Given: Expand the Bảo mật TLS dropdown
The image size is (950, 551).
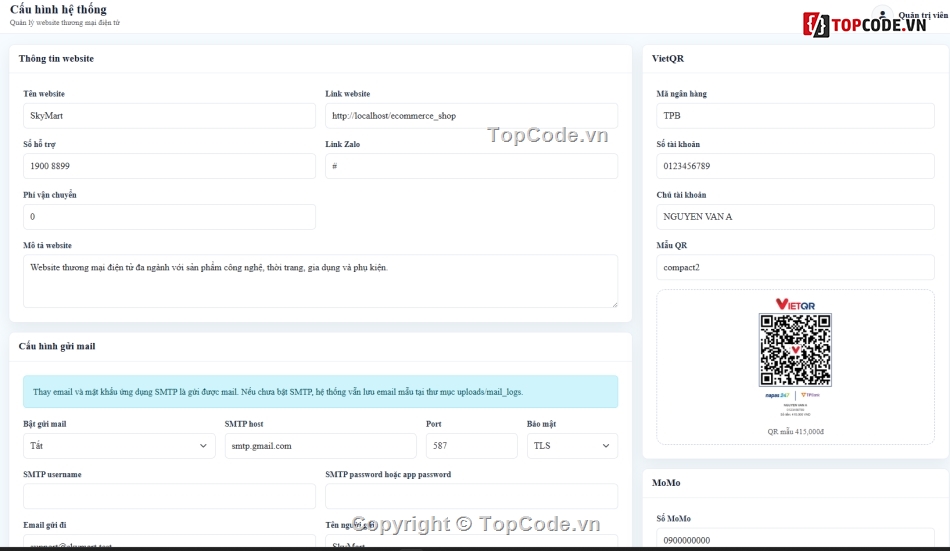Looking at the screenshot, I should click(x=572, y=446).
